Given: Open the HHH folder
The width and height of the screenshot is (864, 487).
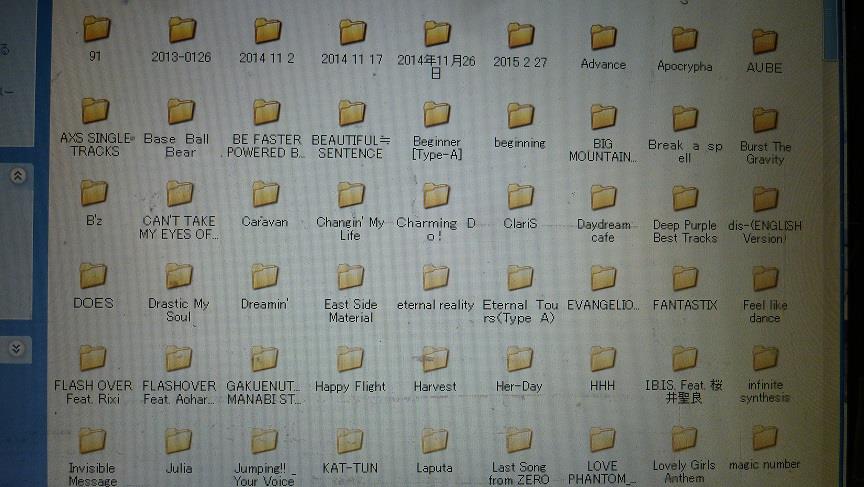Looking at the screenshot, I should click(603, 359).
